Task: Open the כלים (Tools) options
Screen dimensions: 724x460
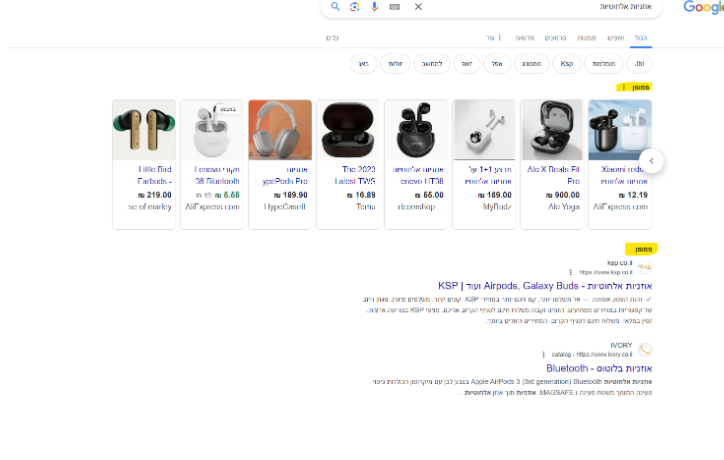Action: [332, 38]
